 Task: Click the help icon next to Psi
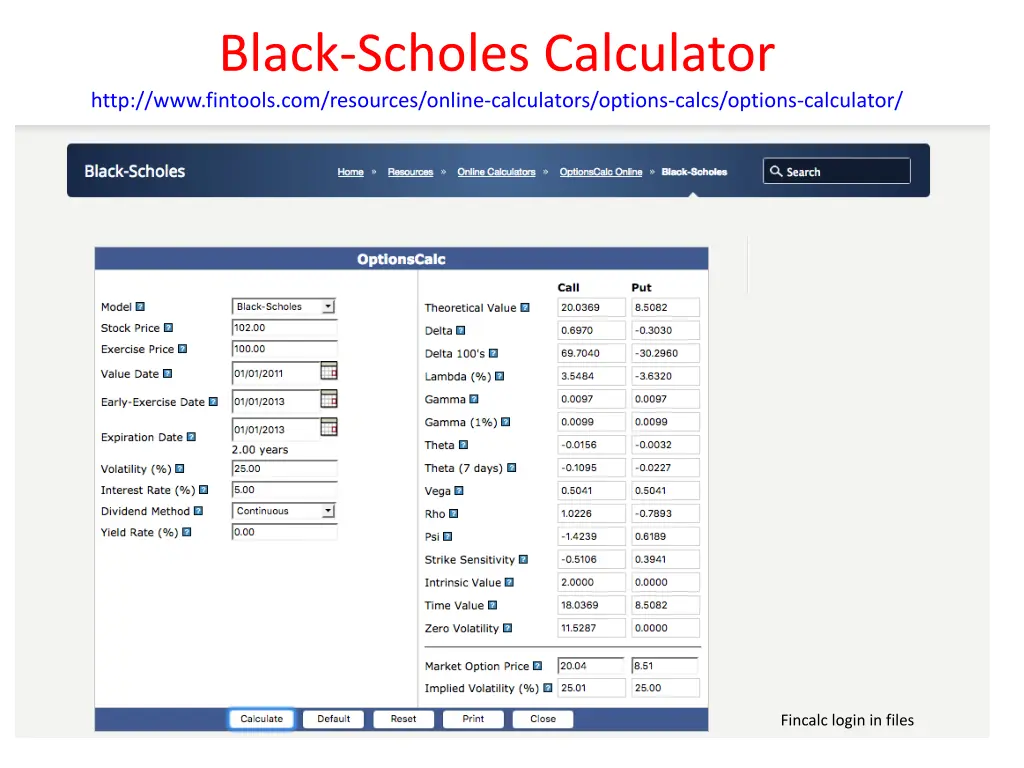pos(448,537)
